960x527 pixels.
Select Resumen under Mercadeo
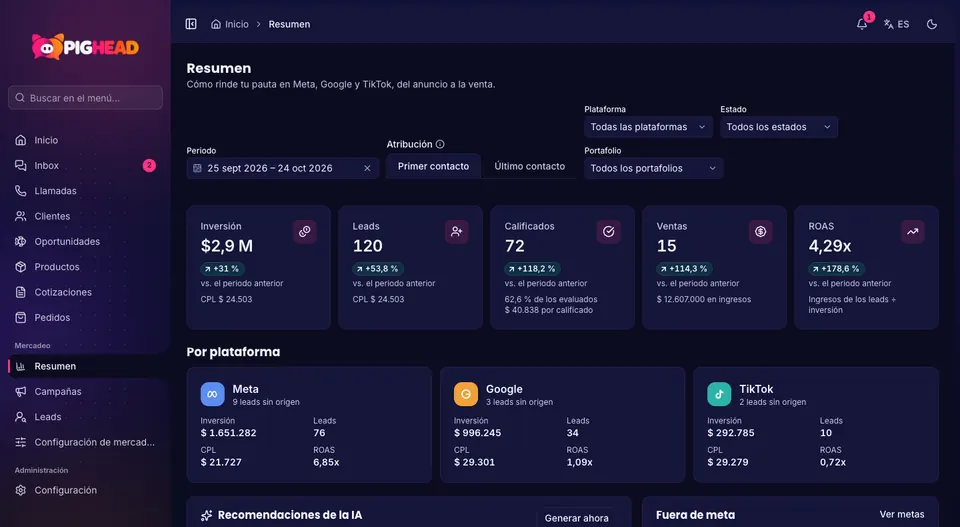(85, 366)
